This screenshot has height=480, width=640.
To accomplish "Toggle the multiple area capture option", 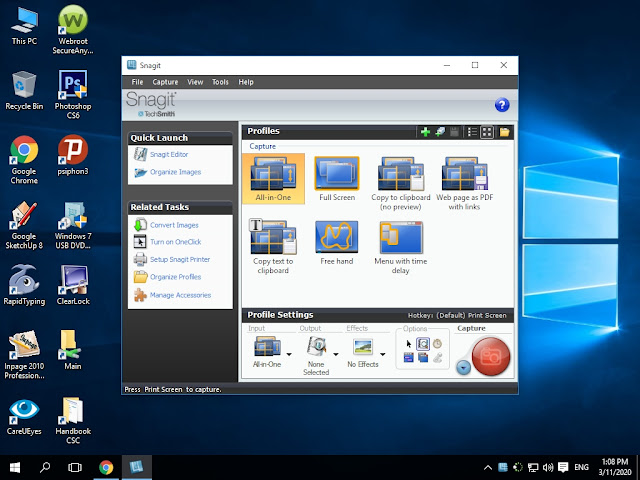I will point(423,358).
